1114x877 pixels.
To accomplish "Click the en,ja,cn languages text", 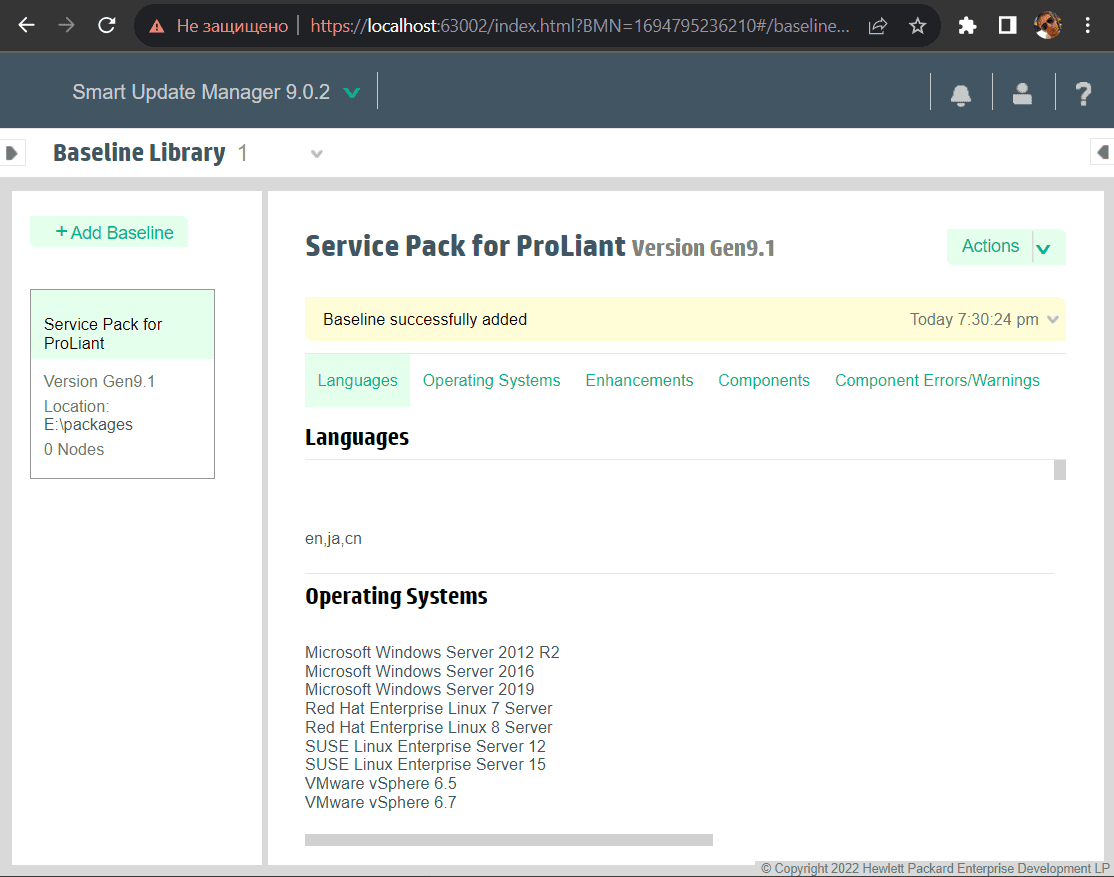I will (333, 539).
